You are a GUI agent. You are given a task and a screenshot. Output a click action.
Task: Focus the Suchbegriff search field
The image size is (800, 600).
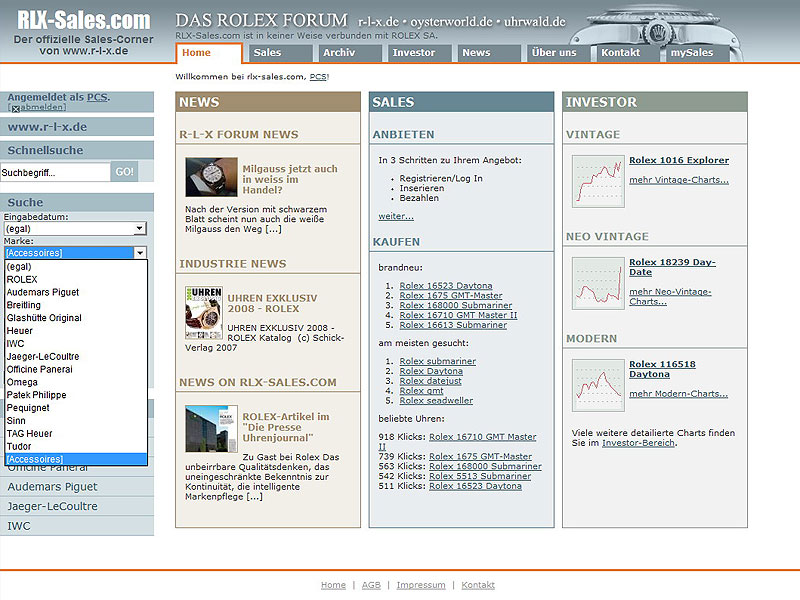55,172
